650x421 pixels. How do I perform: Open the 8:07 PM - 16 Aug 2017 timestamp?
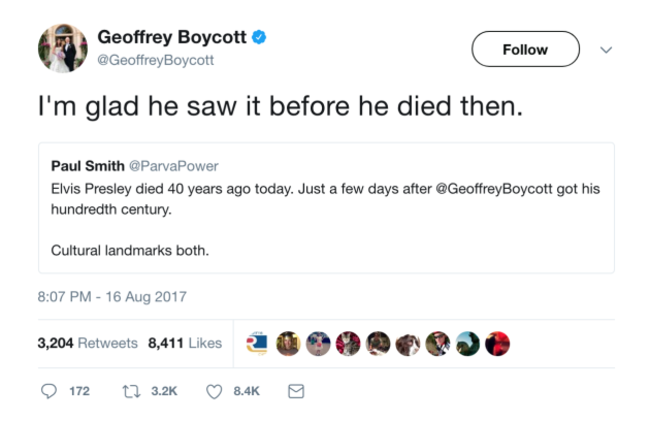pos(112,297)
